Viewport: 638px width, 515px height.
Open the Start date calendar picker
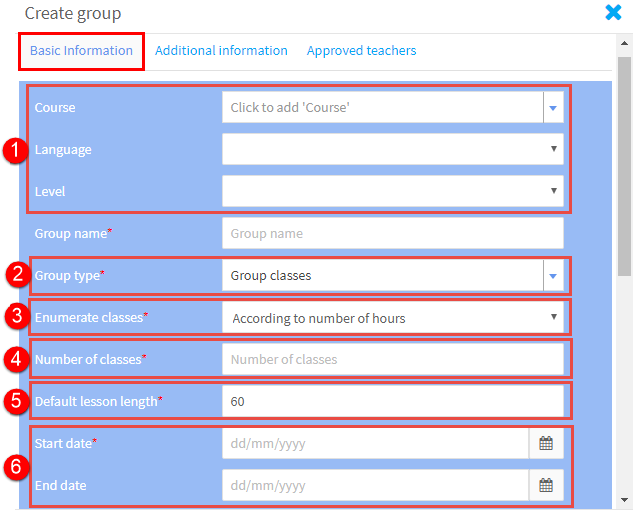546,443
